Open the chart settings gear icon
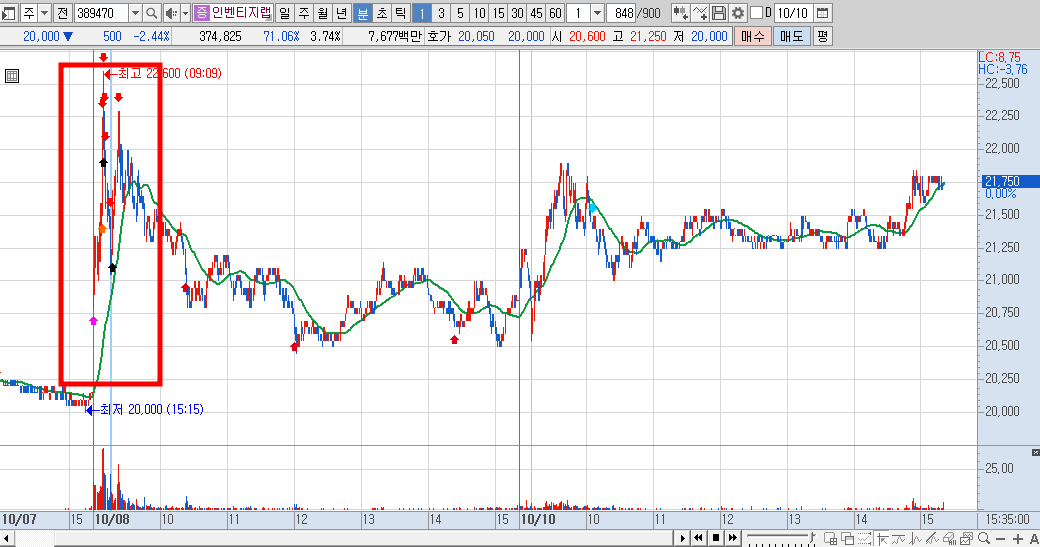This screenshot has width=1040, height=547. pos(738,13)
